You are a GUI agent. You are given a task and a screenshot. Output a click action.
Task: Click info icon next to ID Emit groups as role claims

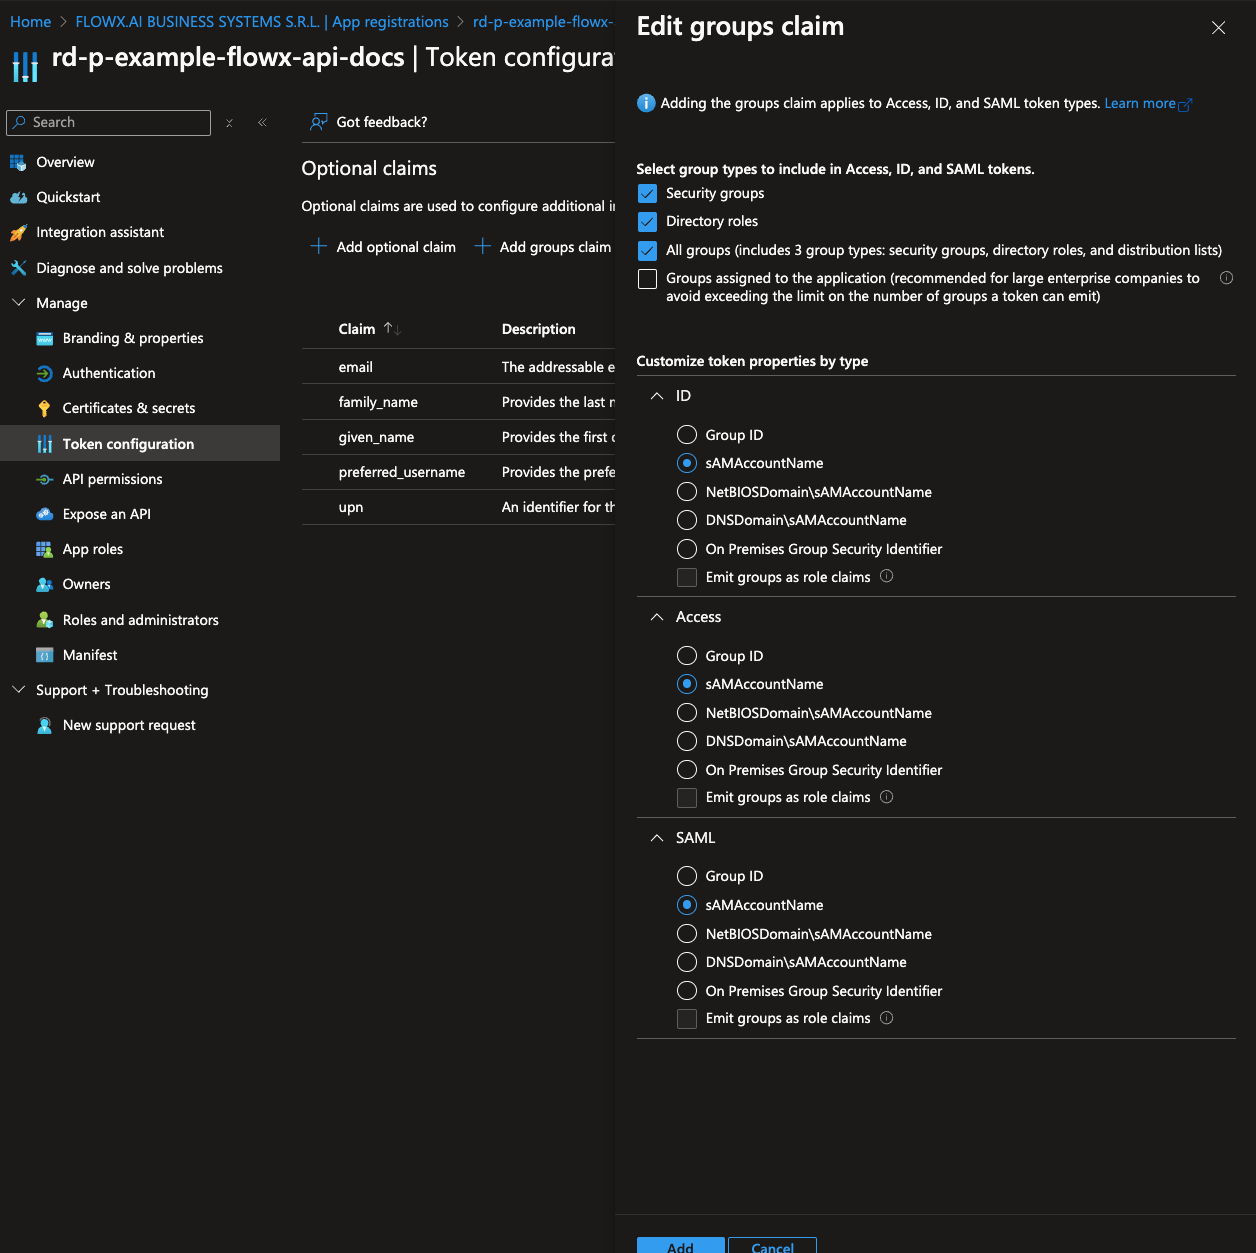(886, 576)
